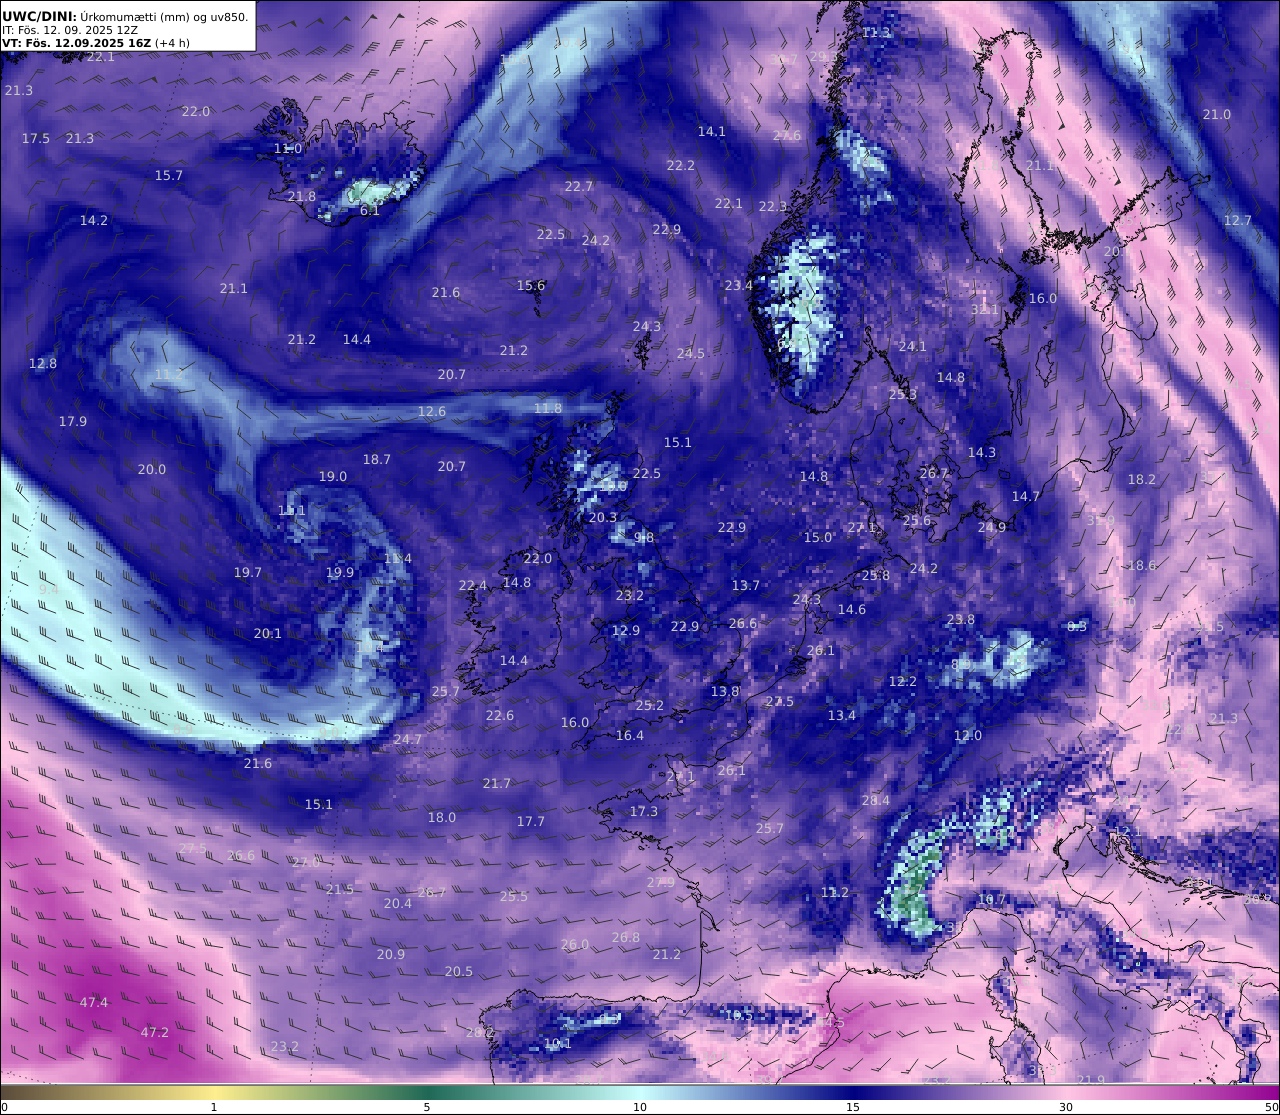Click the 25.2 value label
Viewport: 1280px width, 1115px height.
click(x=650, y=705)
